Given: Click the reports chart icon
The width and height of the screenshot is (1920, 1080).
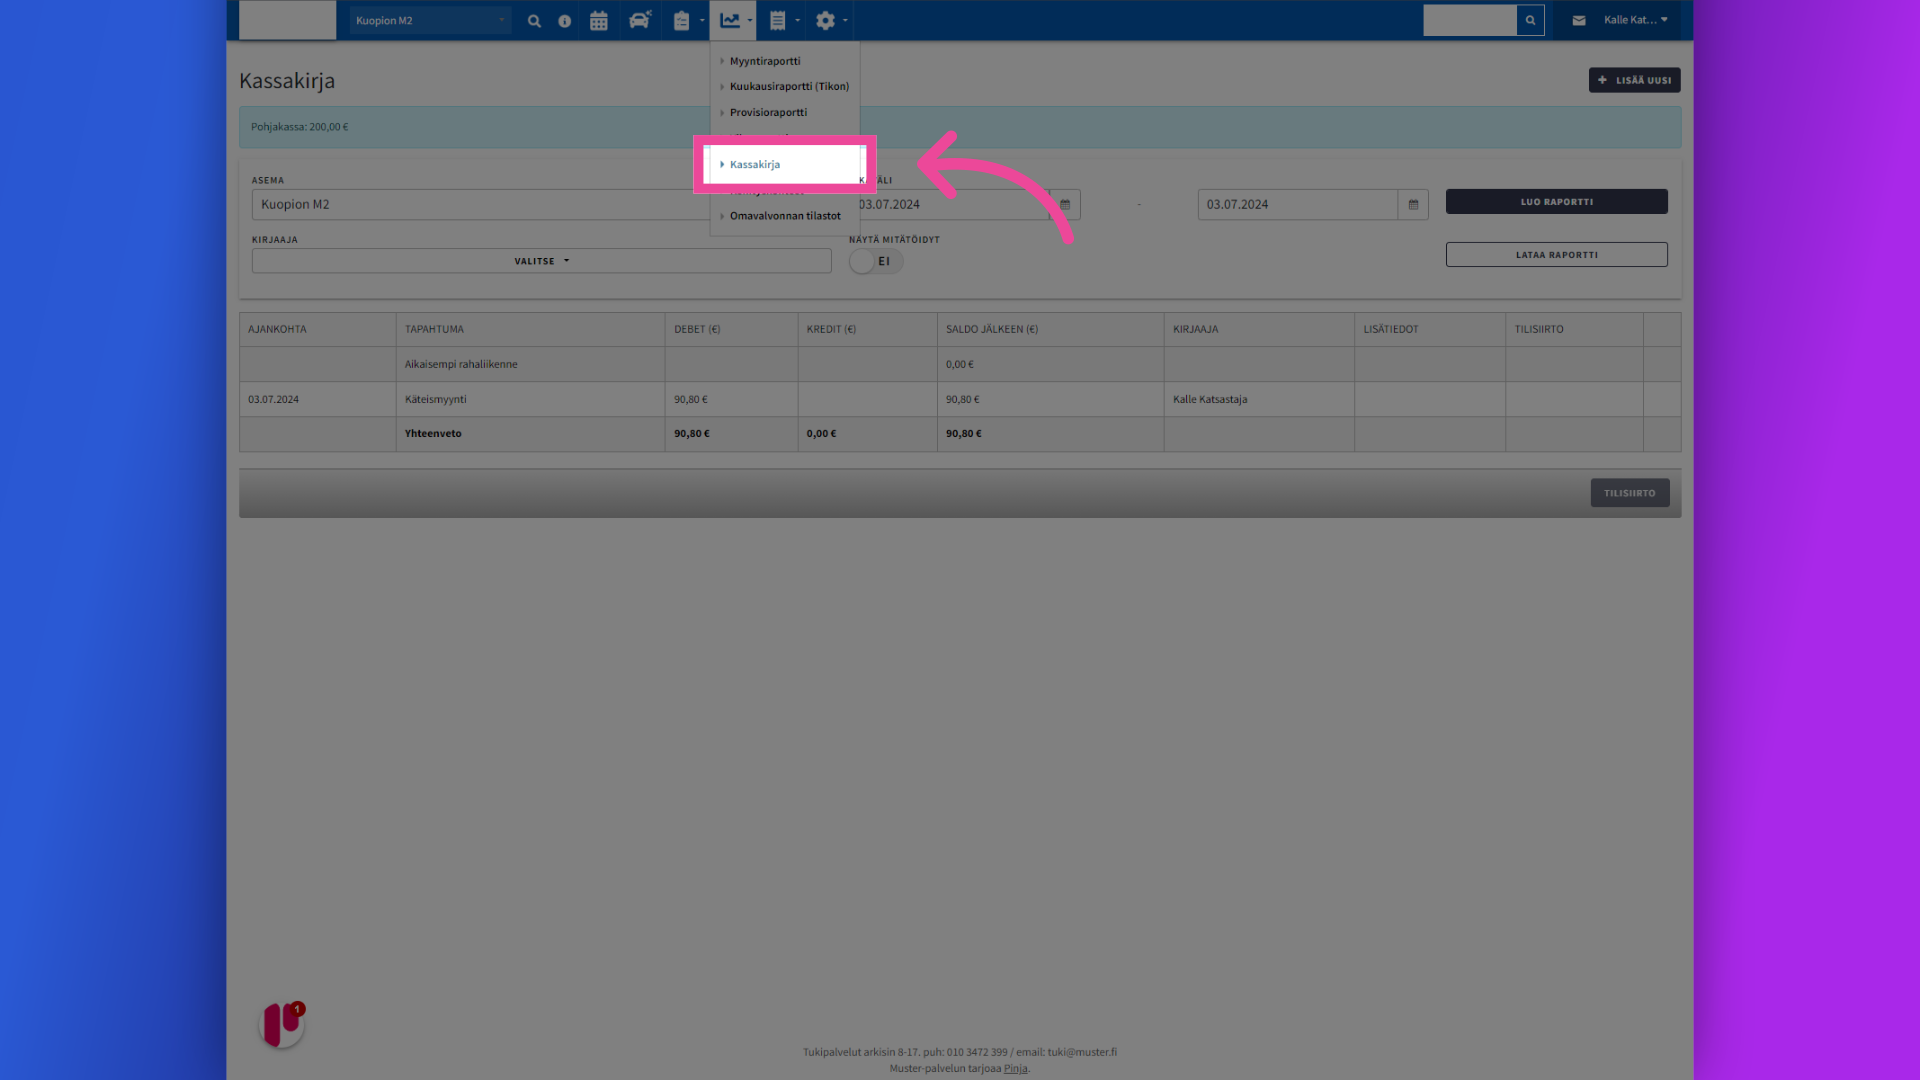Looking at the screenshot, I should click(734, 20).
